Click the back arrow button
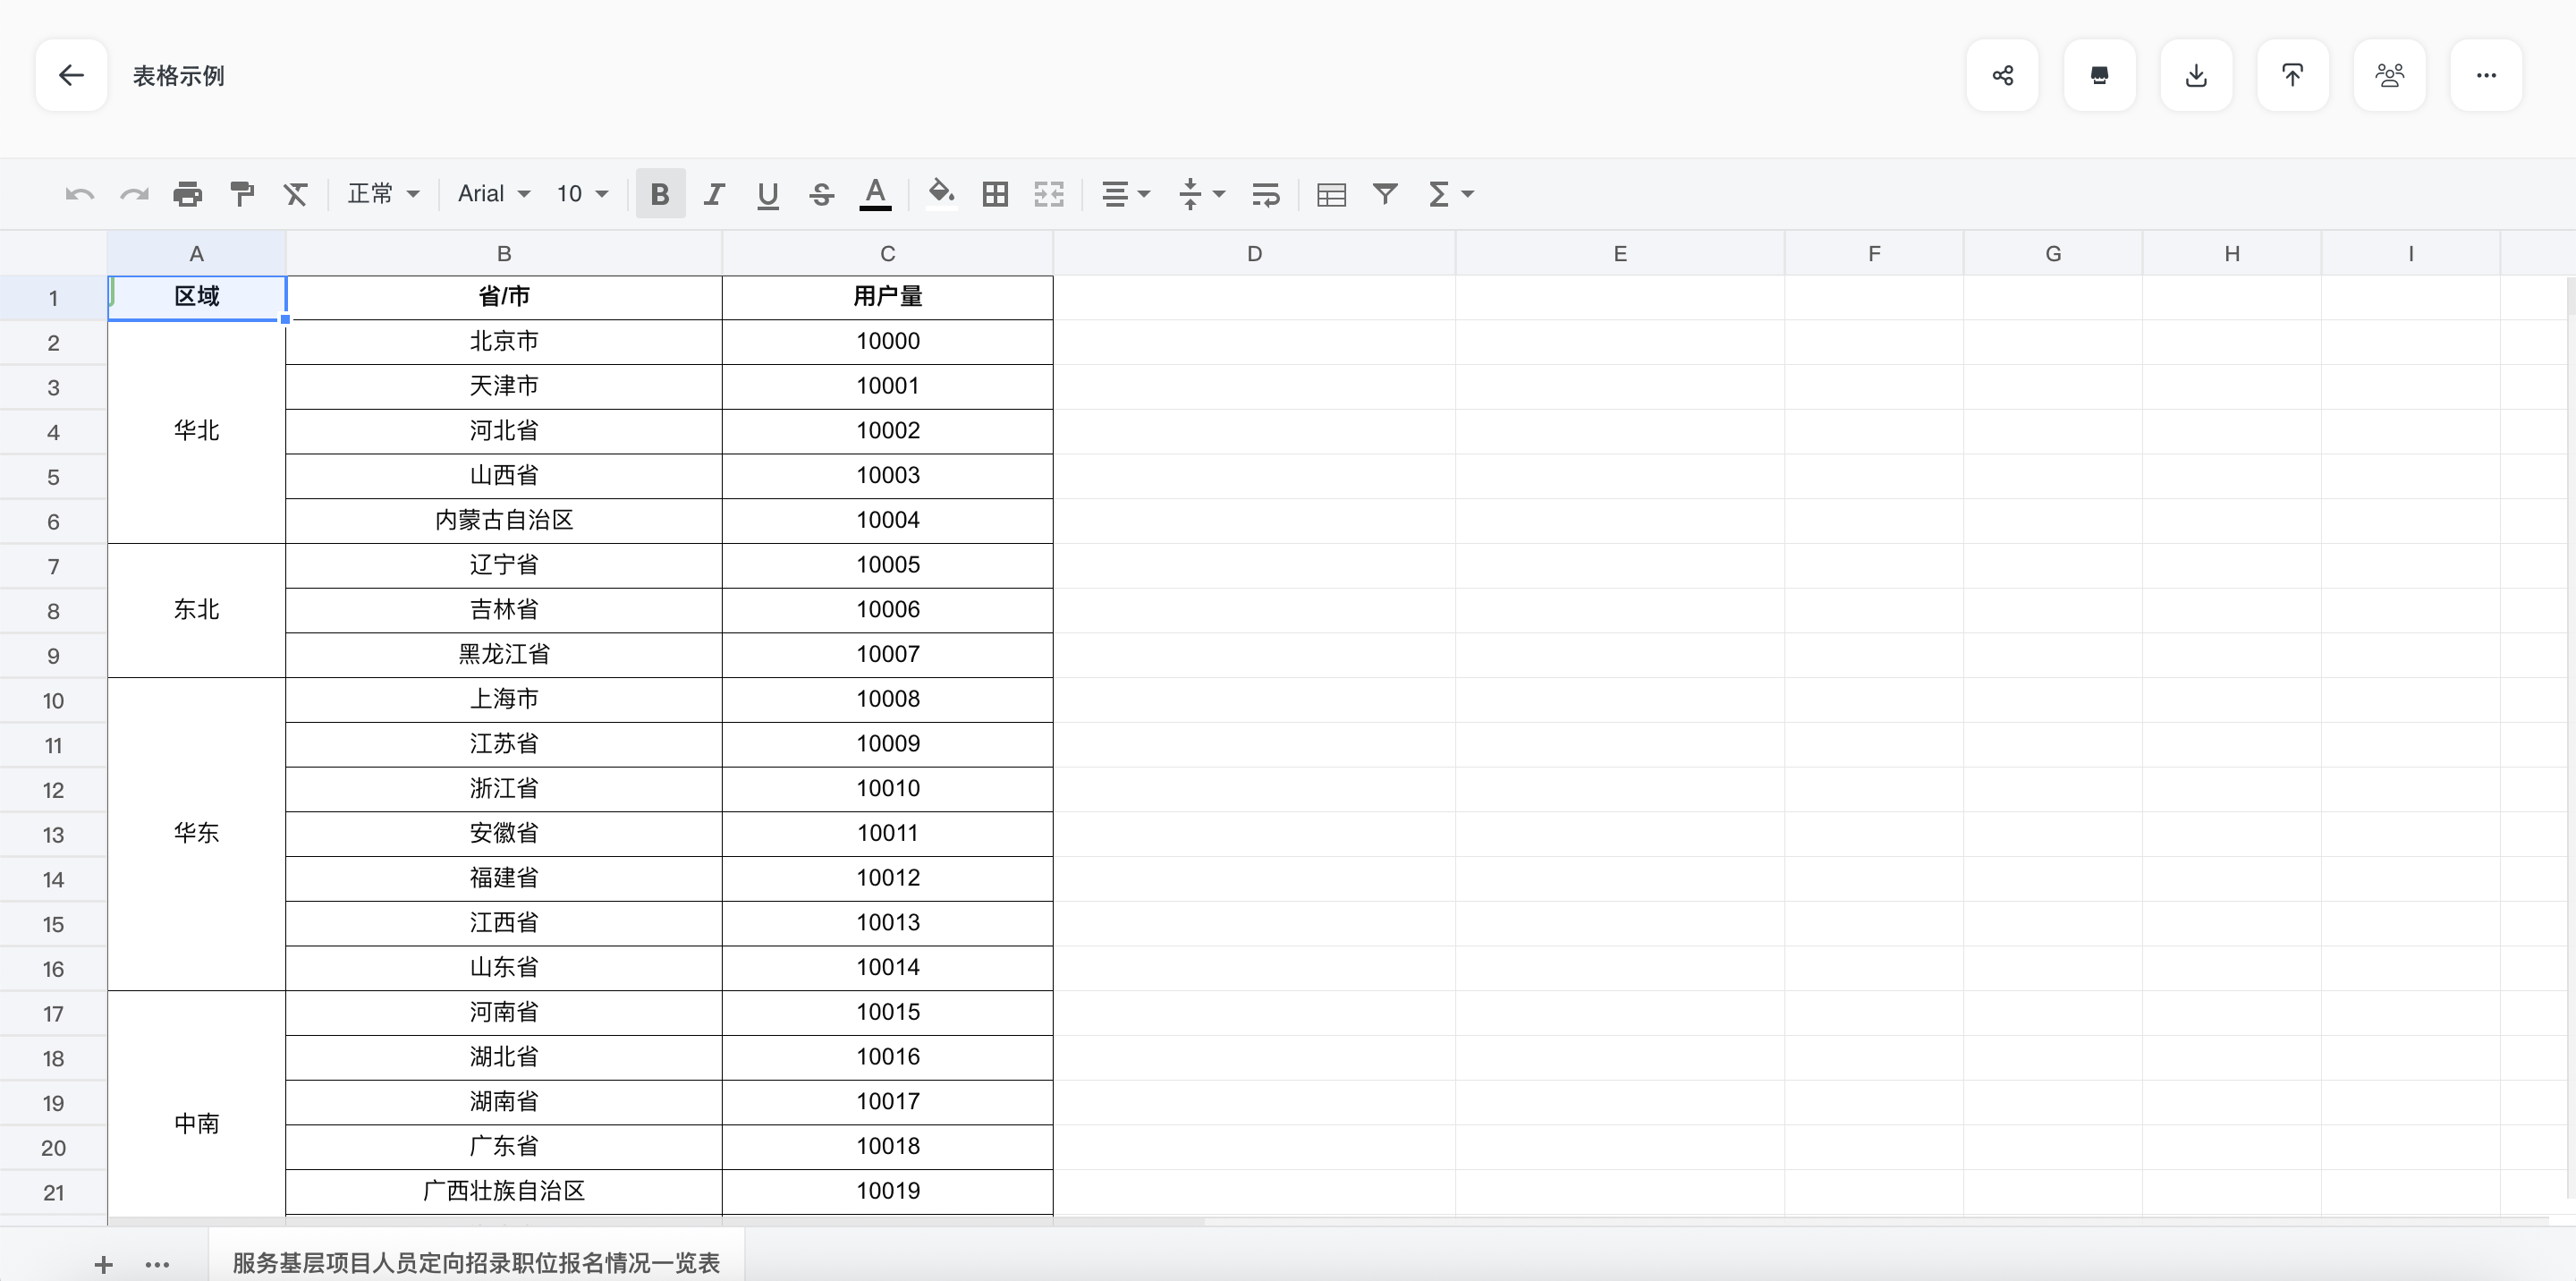 coord(71,75)
